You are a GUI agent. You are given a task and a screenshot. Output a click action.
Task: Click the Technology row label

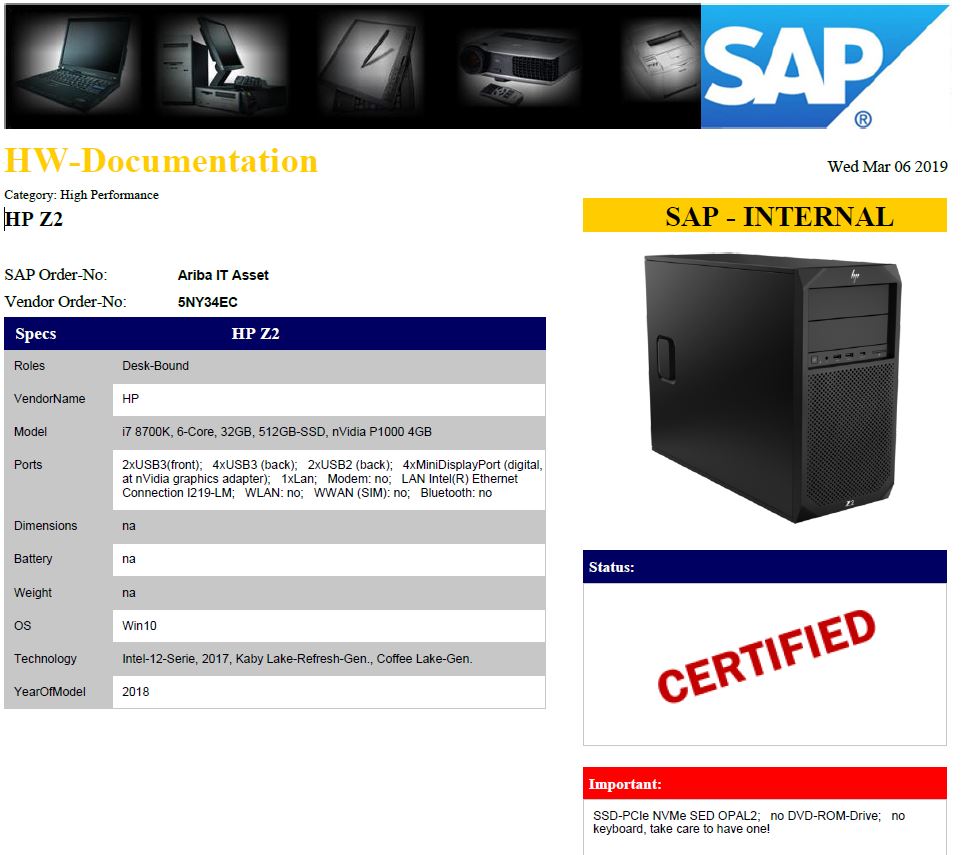(45, 659)
